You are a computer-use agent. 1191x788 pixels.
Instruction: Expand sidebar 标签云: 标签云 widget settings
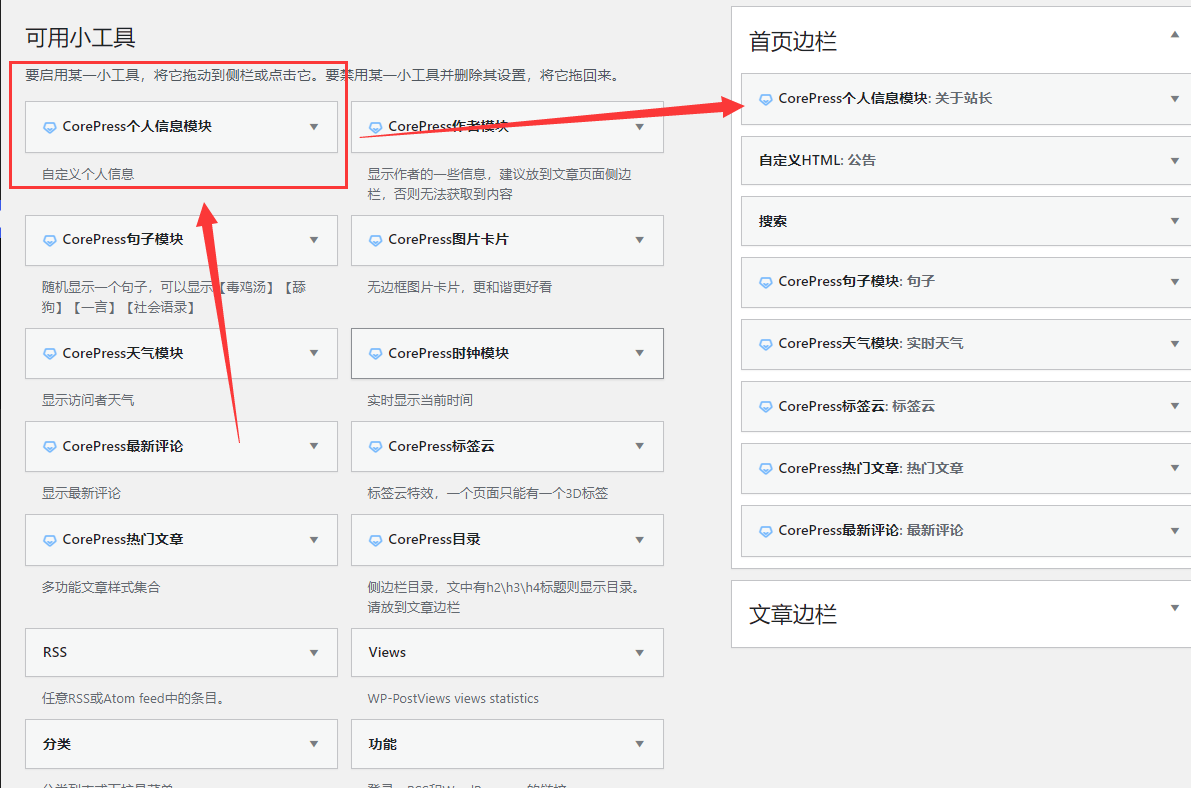click(1174, 407)
